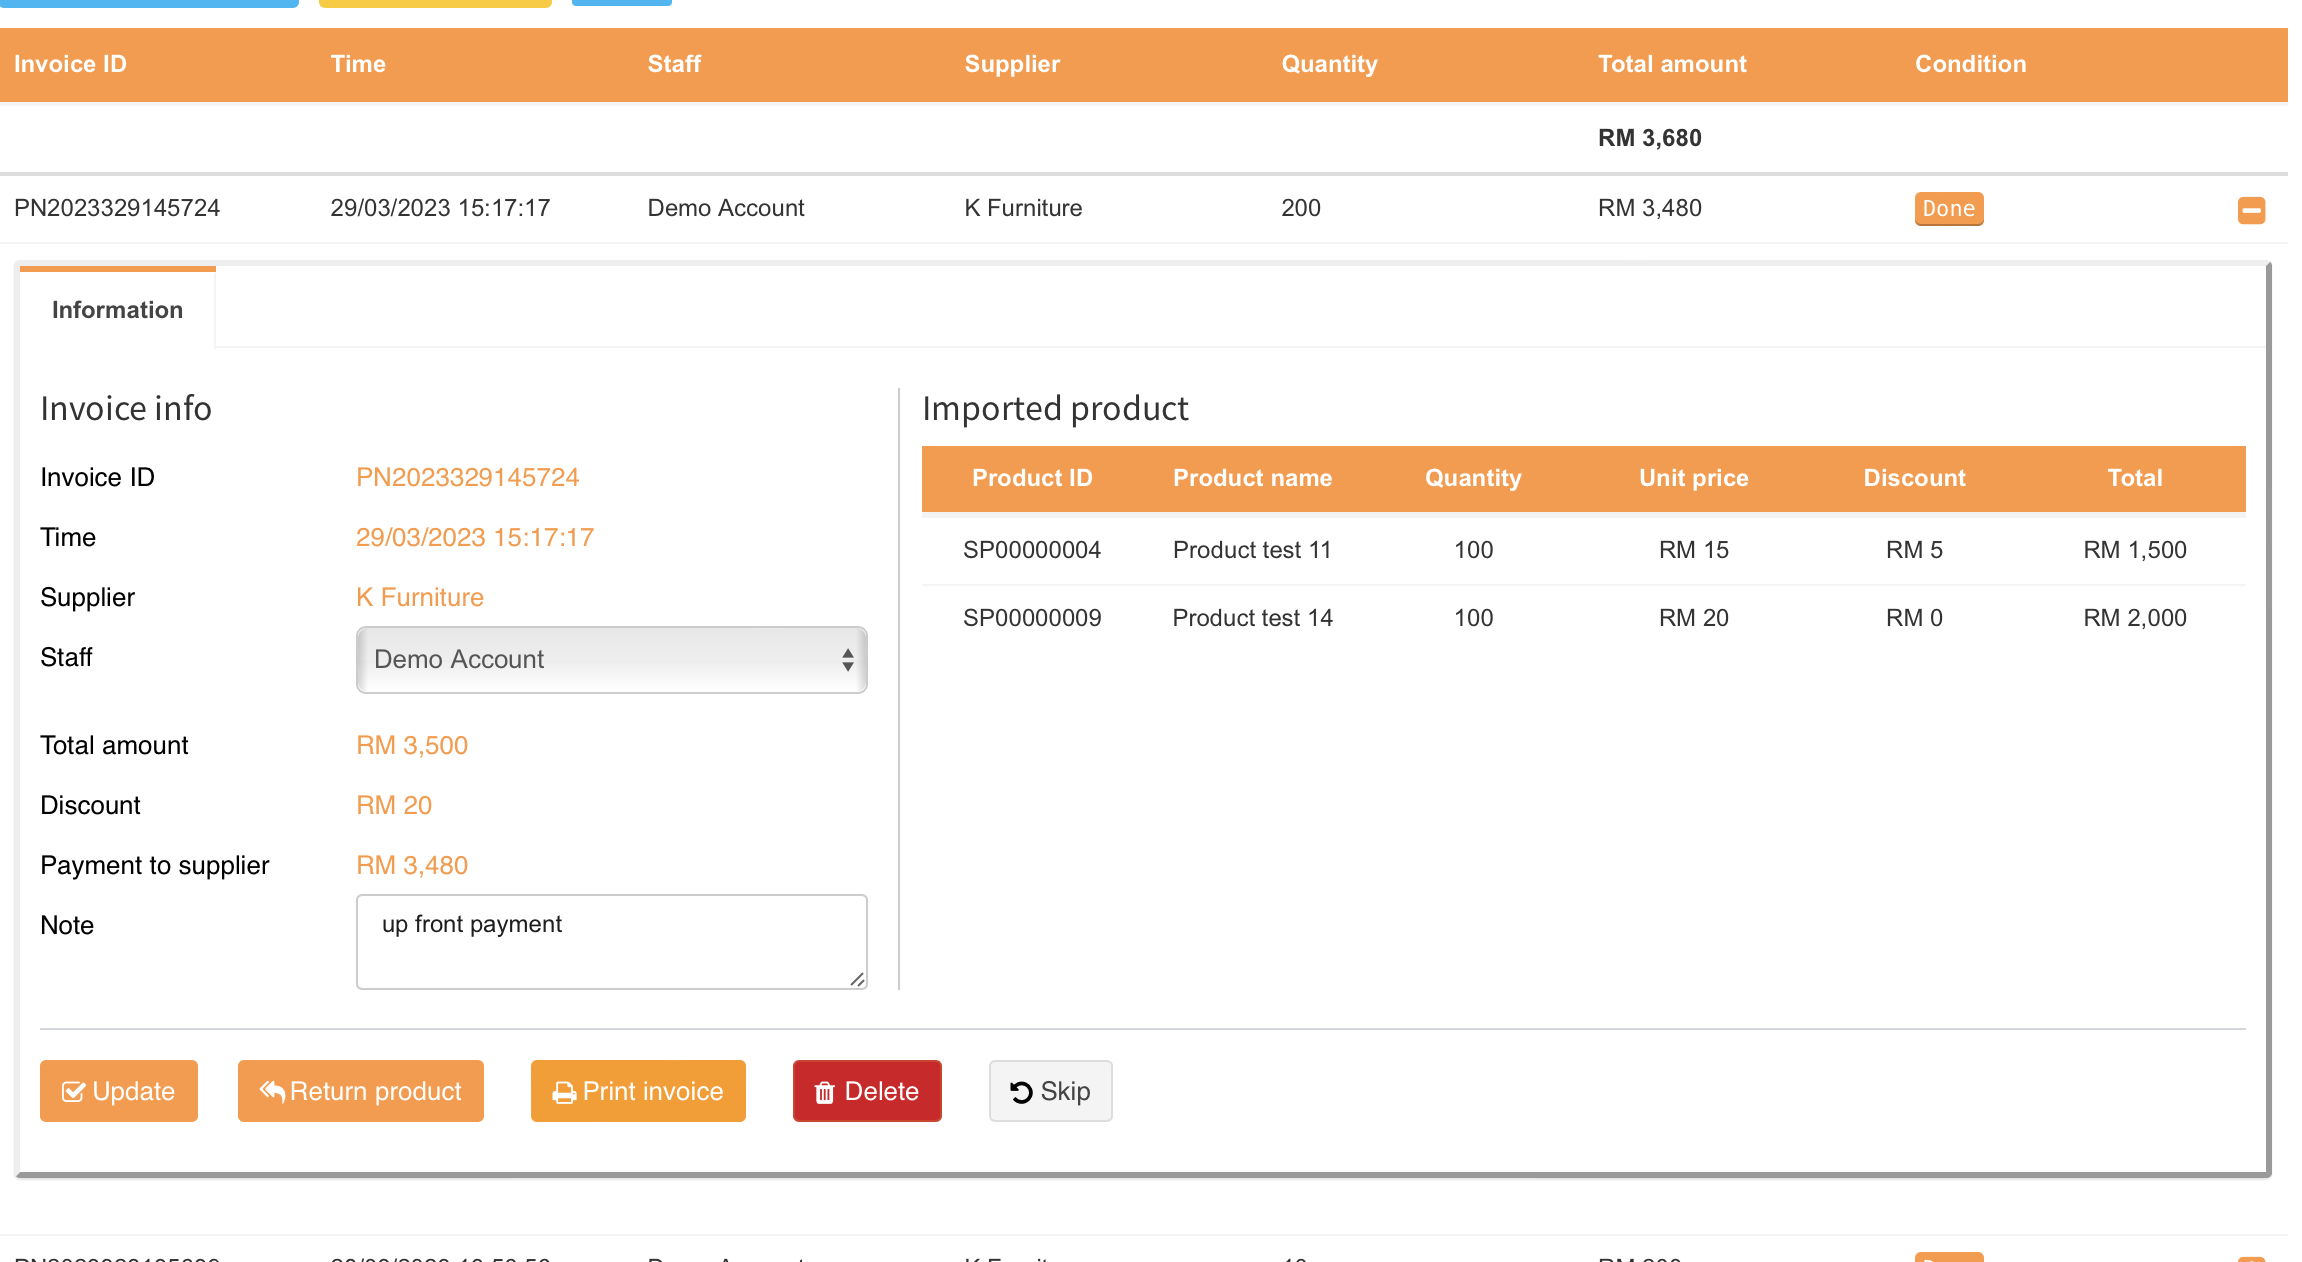Delete this invoice
The image size is (2302, 1262).
867,1091
